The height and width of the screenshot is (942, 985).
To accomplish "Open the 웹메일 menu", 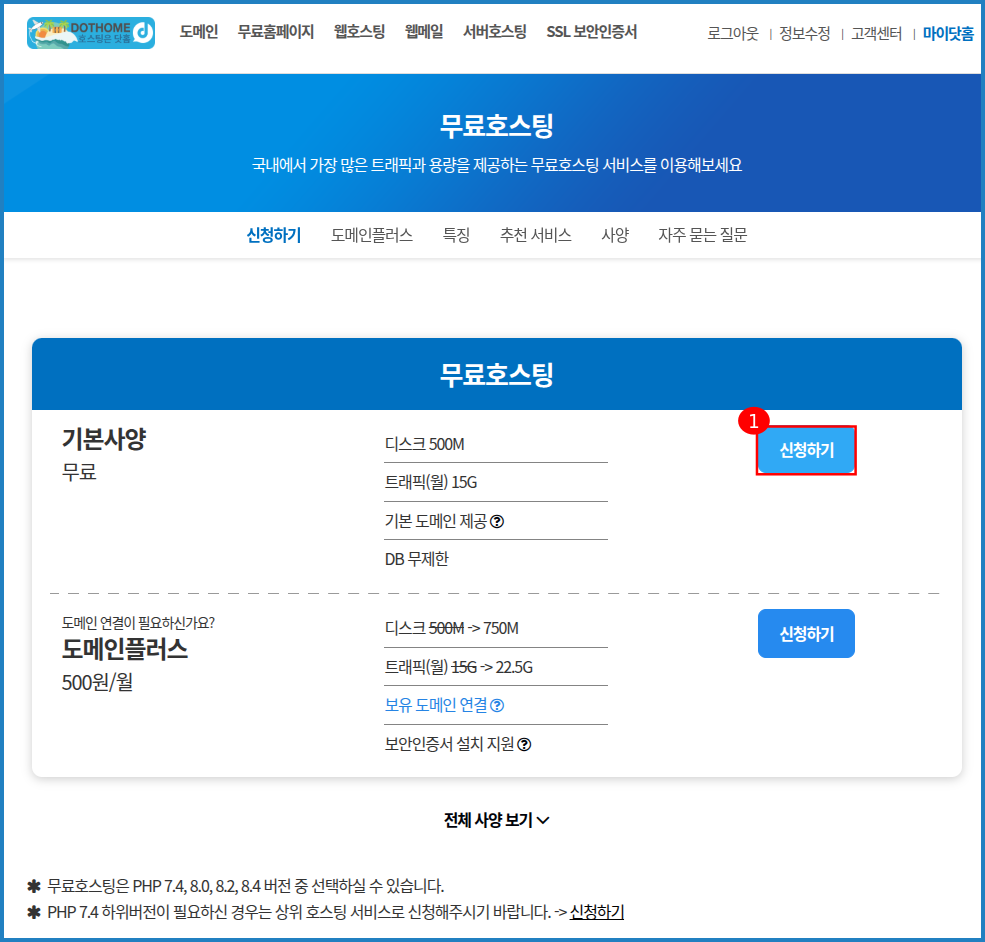I will tap(424, 32).
